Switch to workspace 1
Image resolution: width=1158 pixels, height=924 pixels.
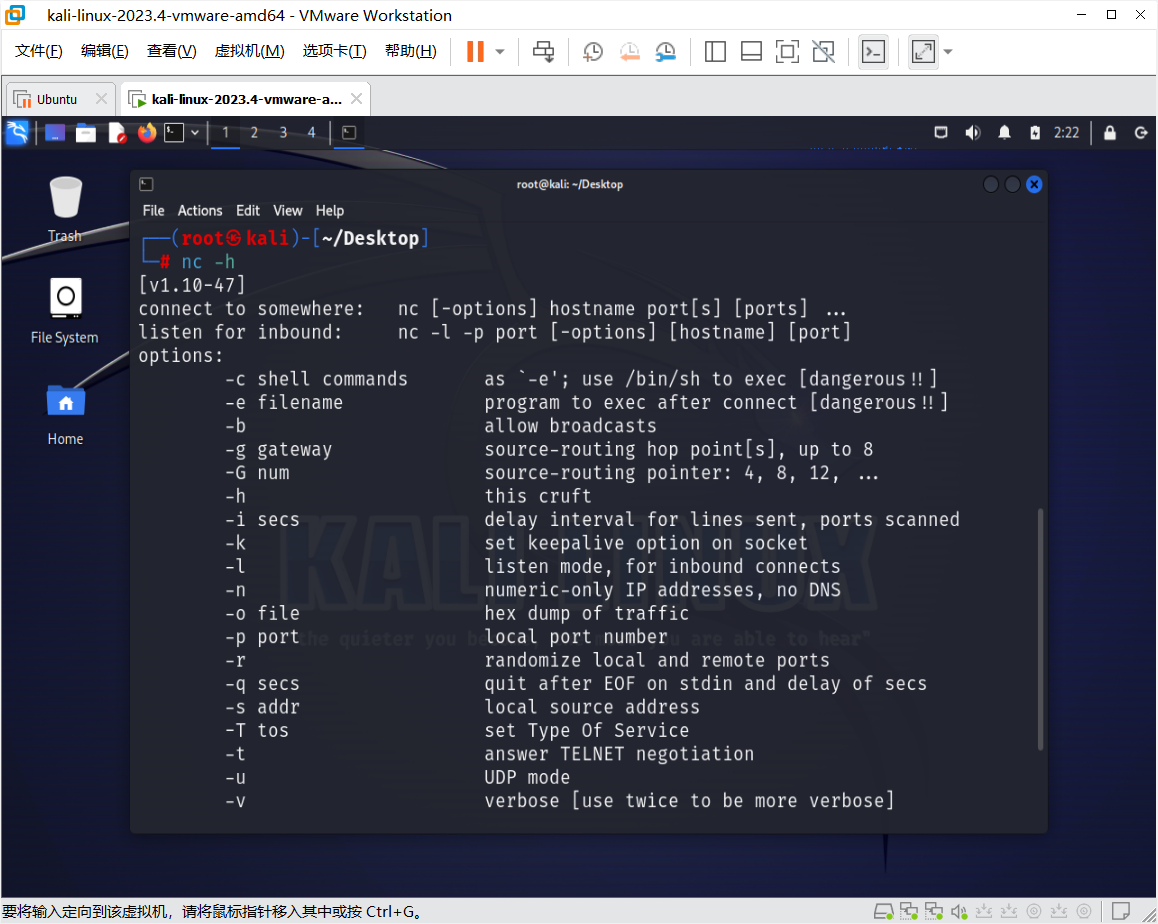(225, 133)
